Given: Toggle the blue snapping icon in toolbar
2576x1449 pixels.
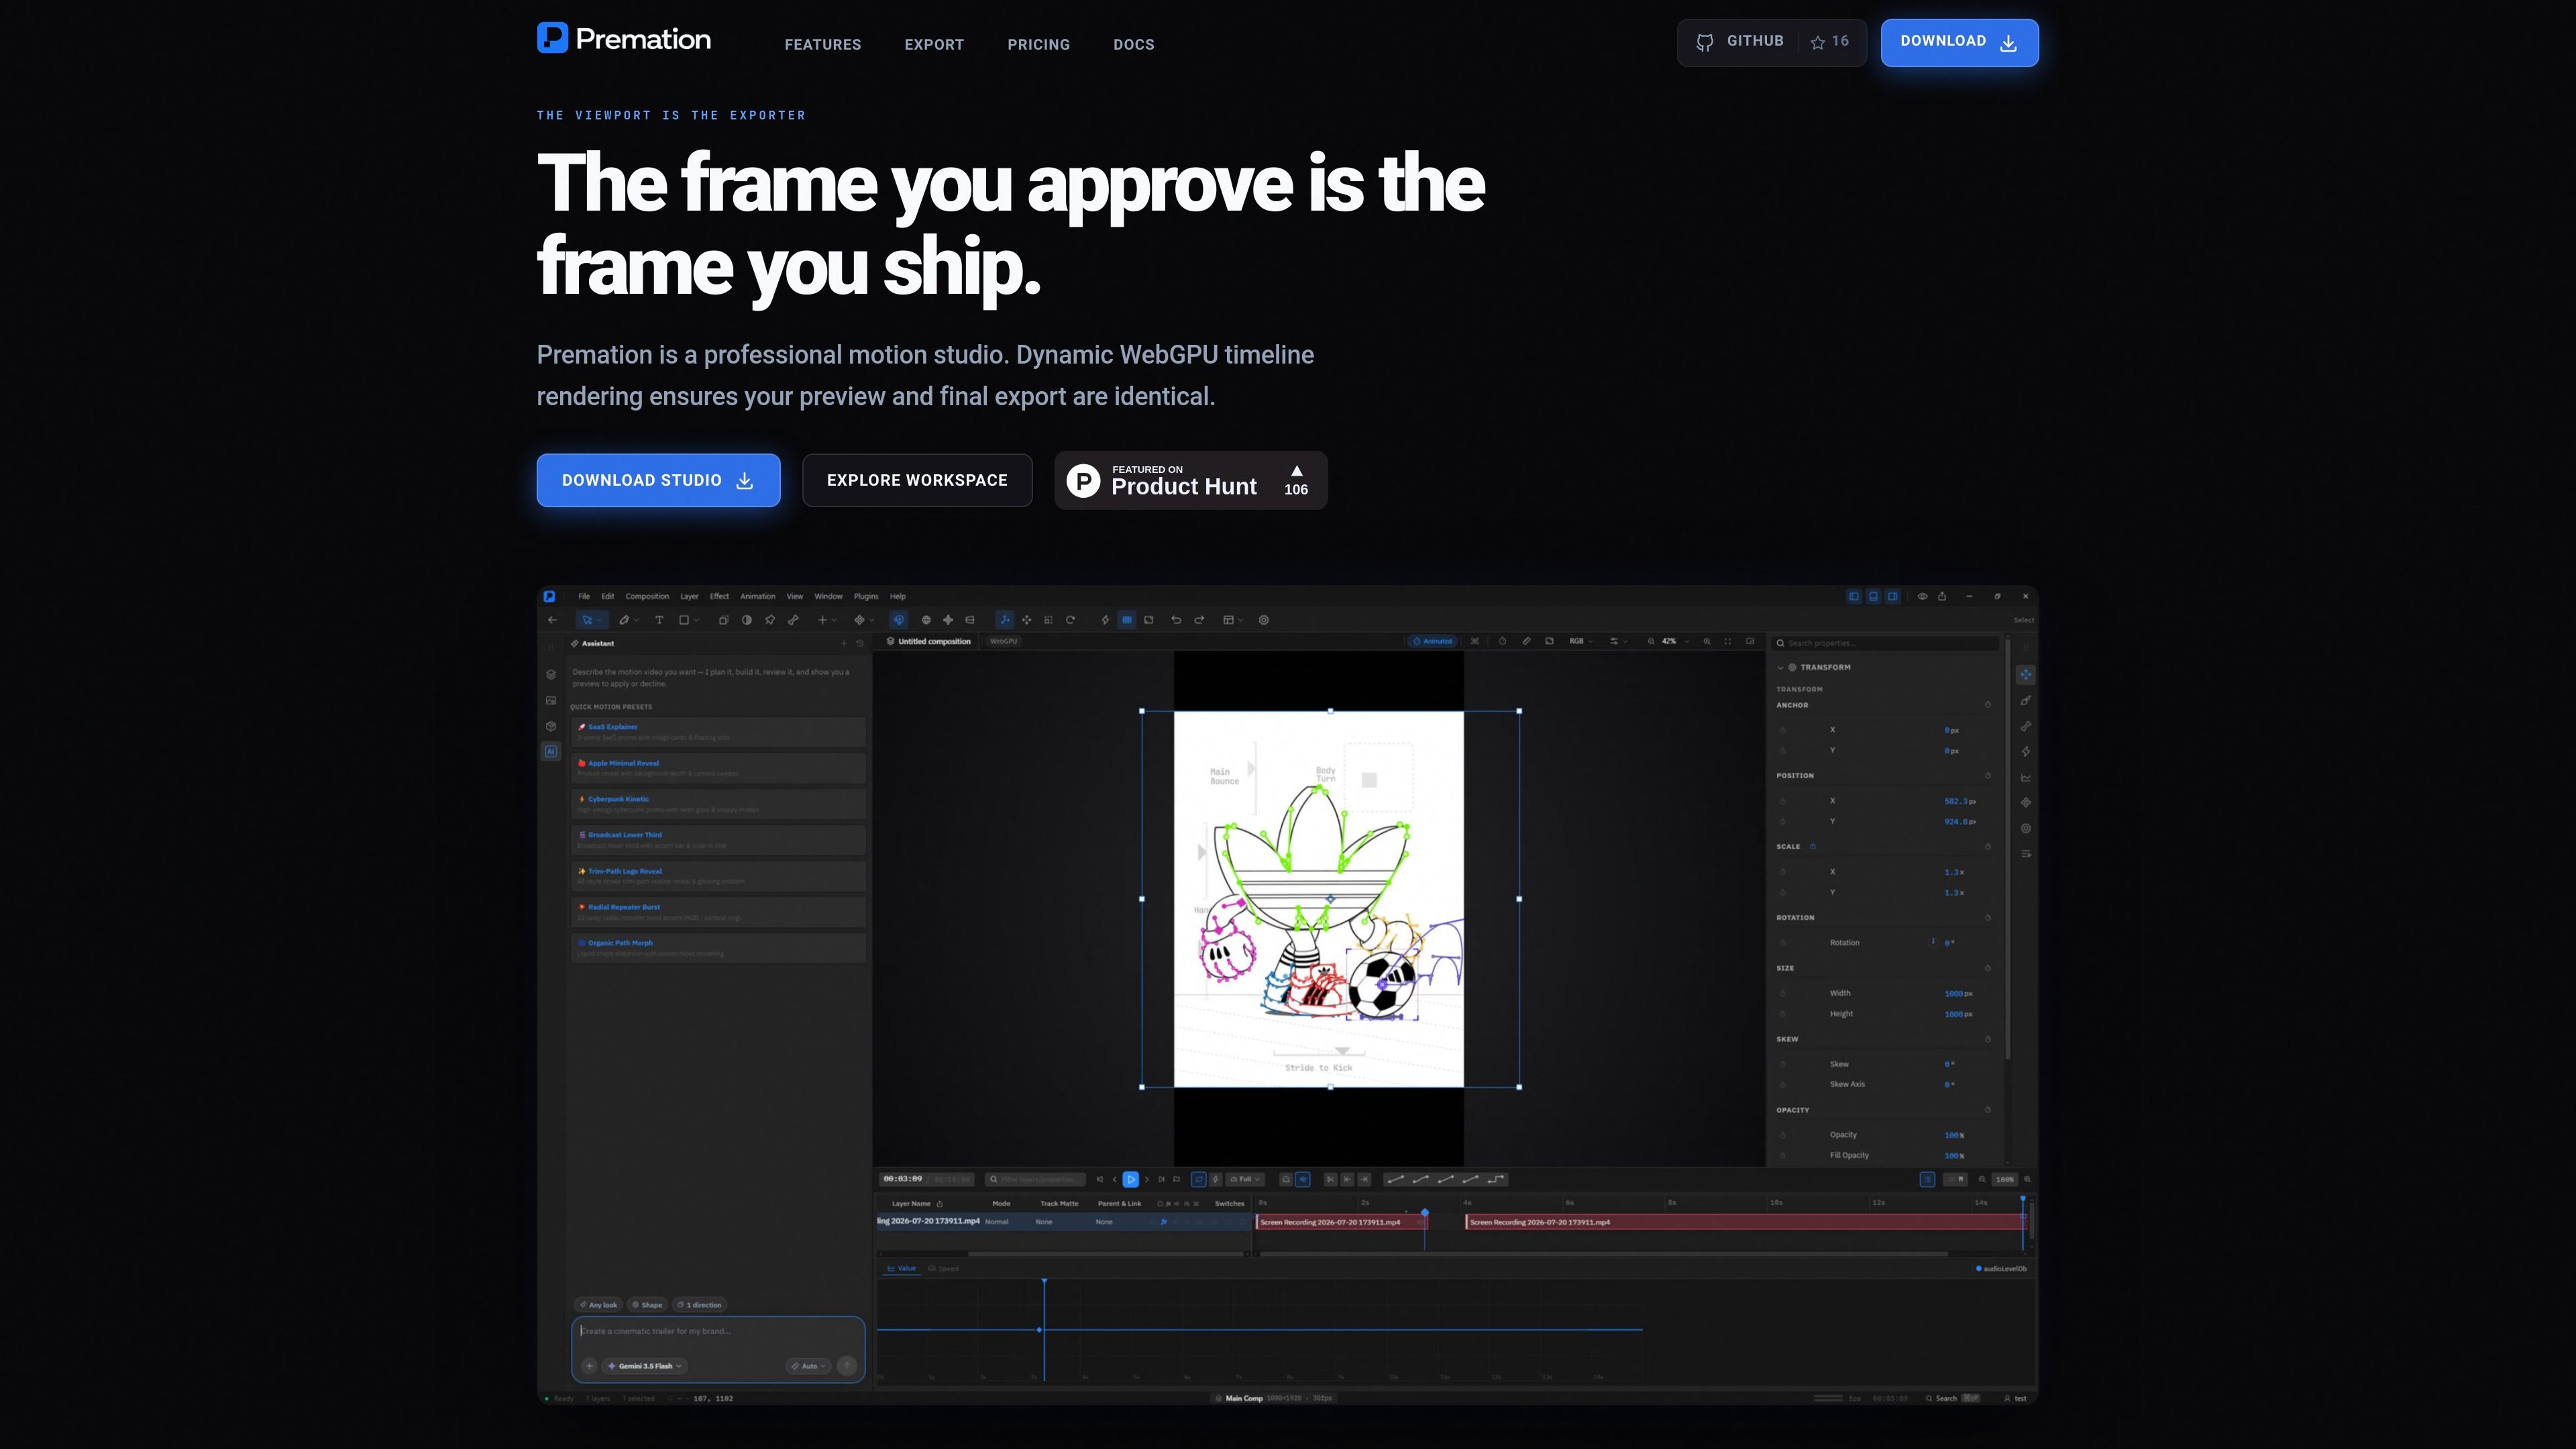Looking at the screenshot, I should 898,620.
